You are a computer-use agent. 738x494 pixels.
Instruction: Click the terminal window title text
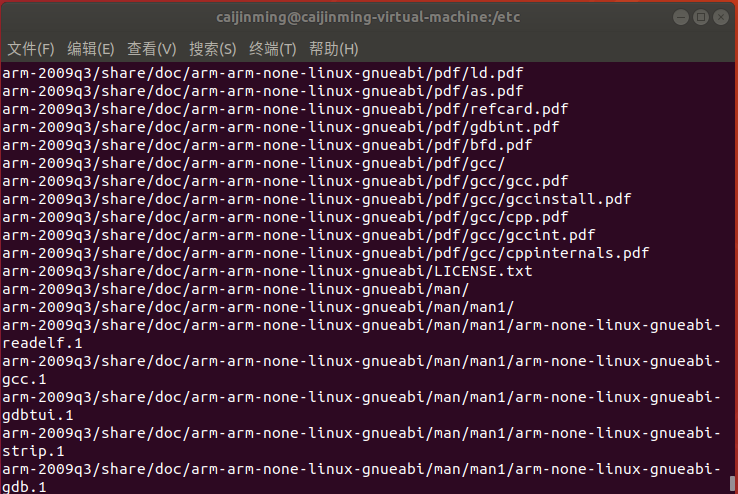368,17
